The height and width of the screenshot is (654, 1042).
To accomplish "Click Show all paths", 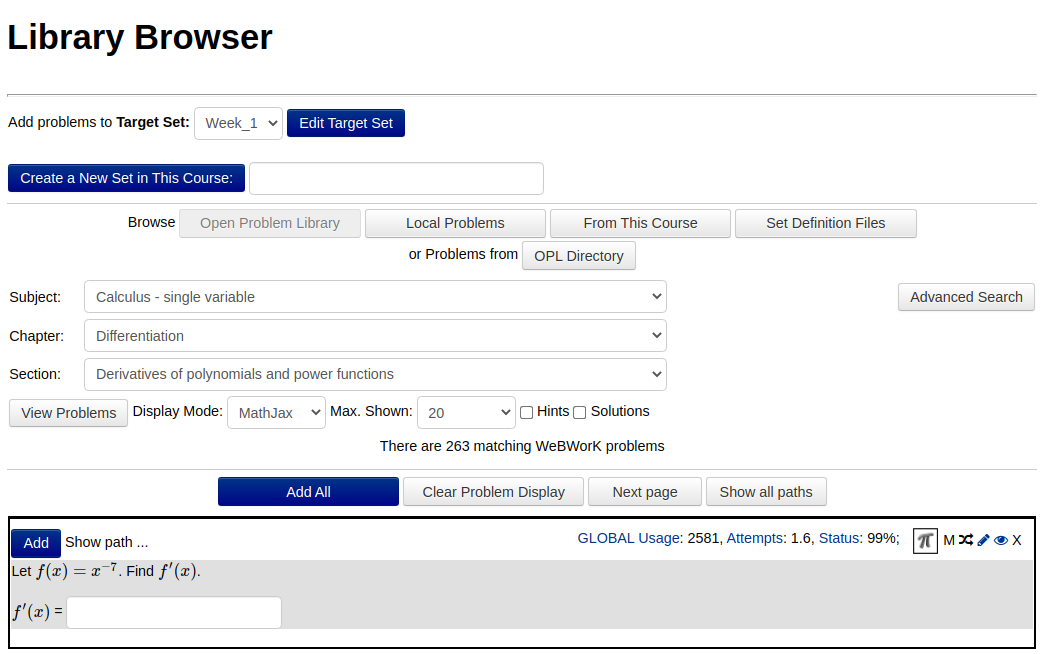I will [766, 492].
